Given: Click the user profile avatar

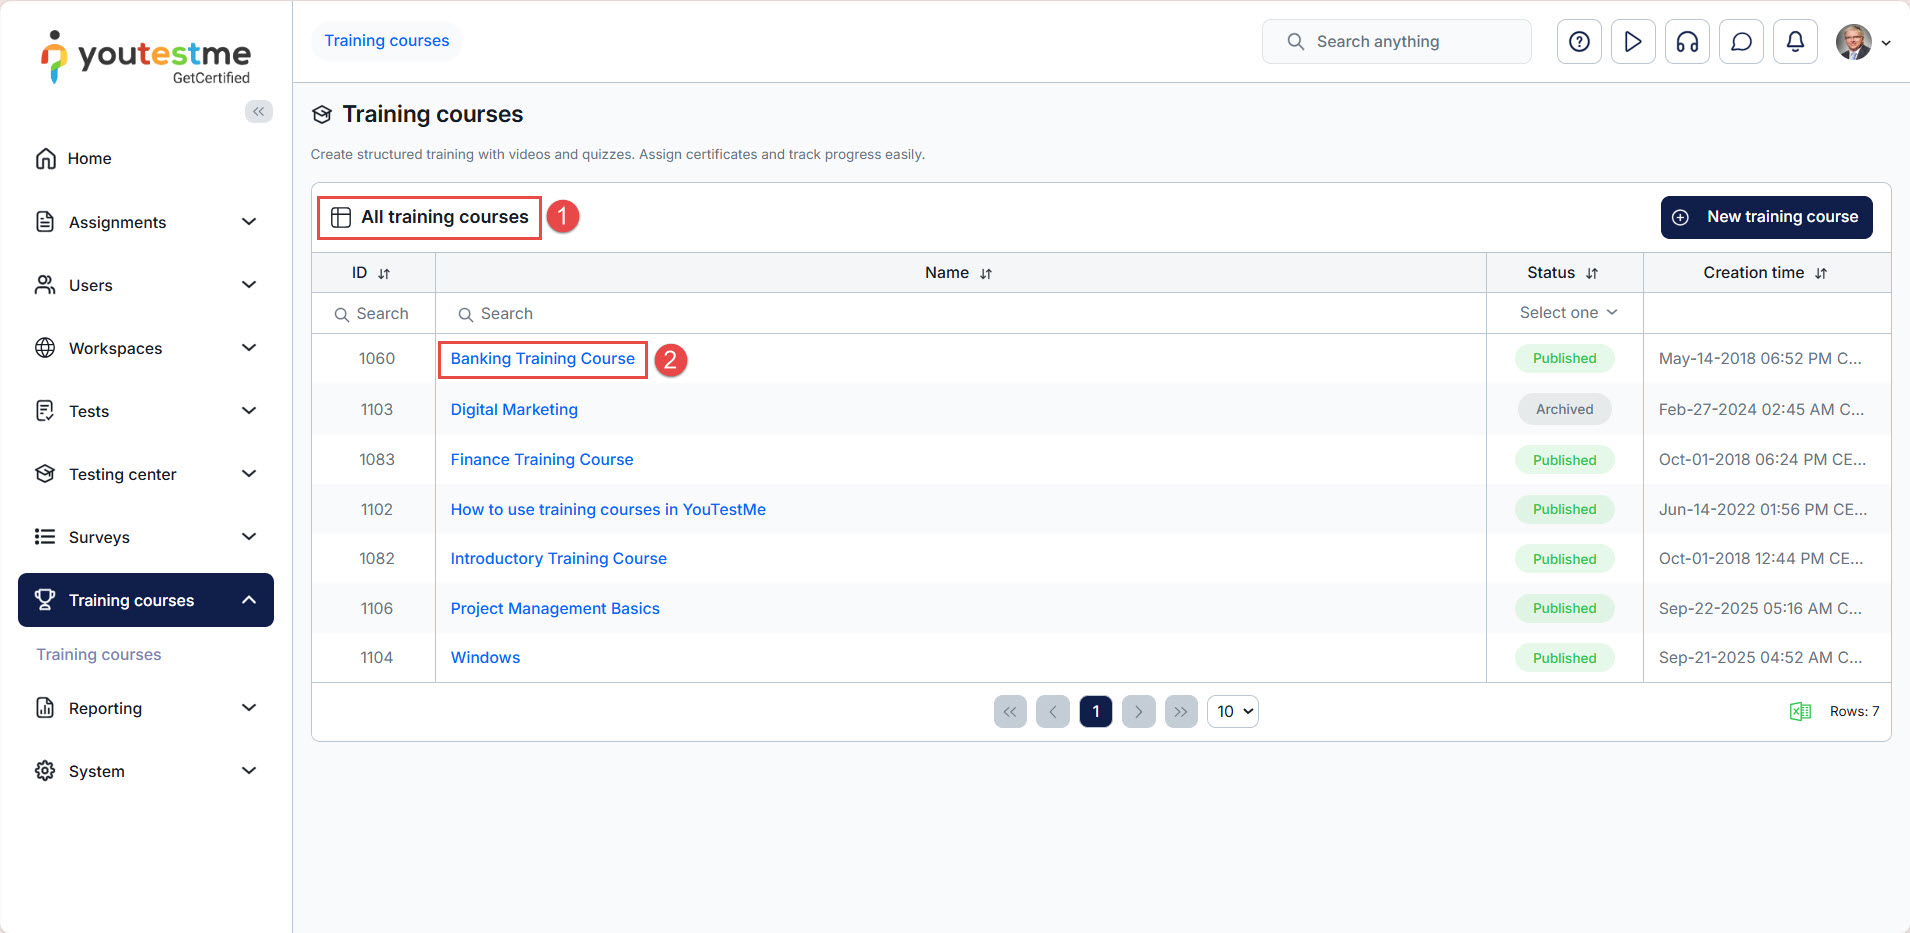Looking at the screenshot, I should click(1853, 42).
